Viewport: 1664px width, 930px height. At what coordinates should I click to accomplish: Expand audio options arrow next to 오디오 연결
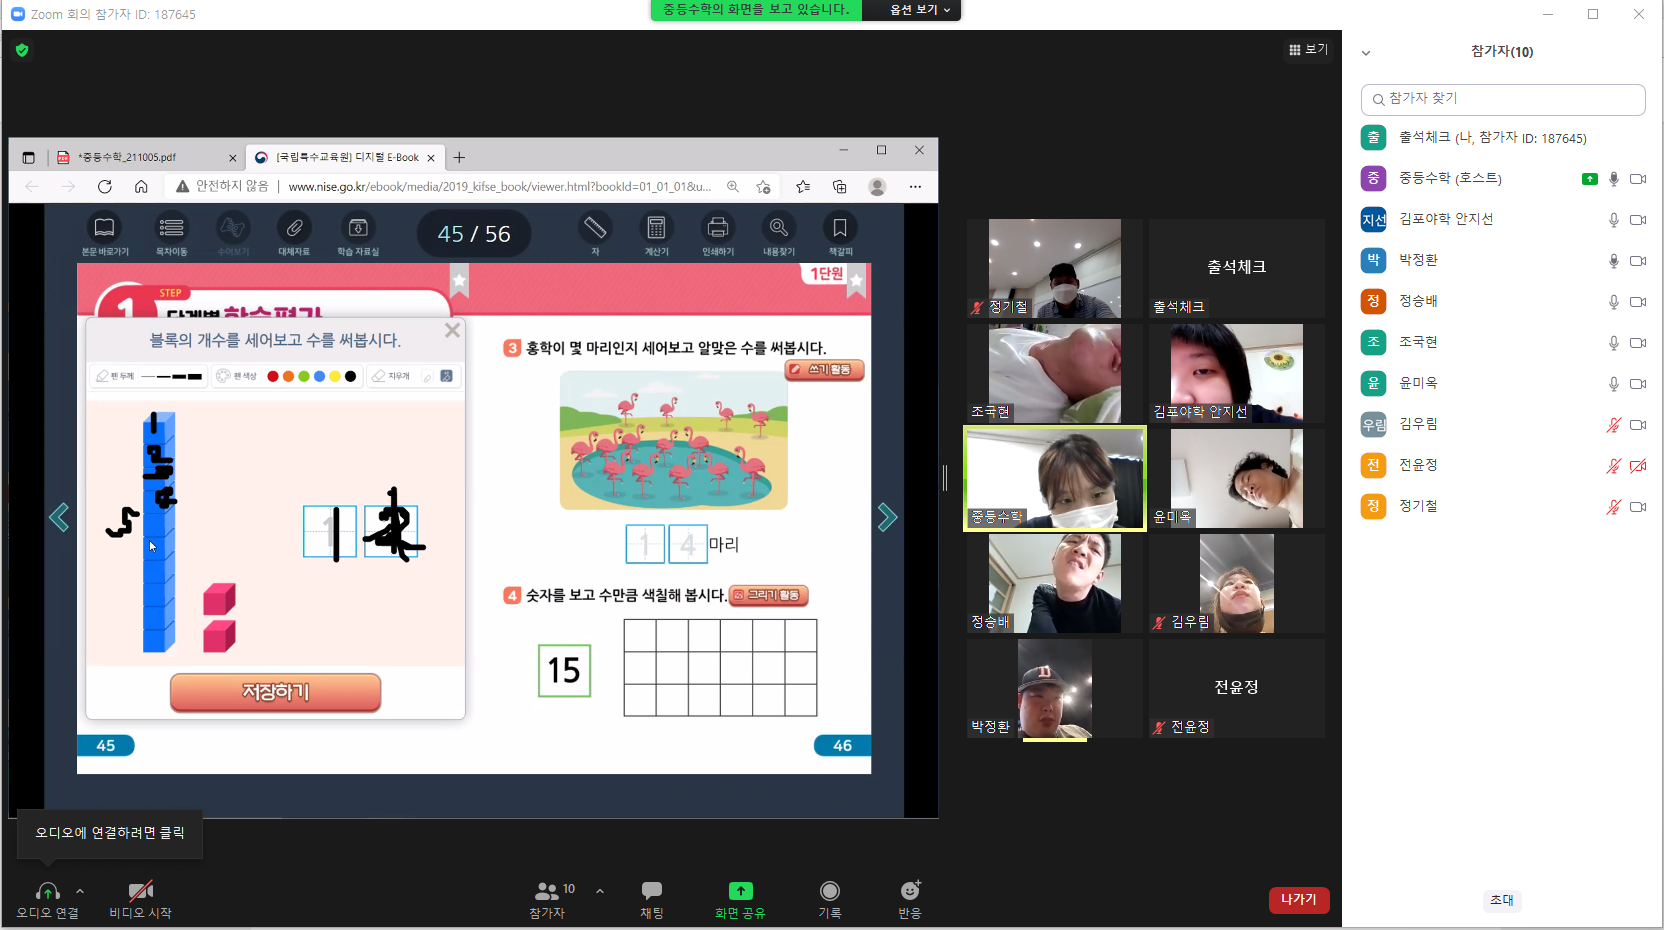pyautogui.click(x=80, y=890)
